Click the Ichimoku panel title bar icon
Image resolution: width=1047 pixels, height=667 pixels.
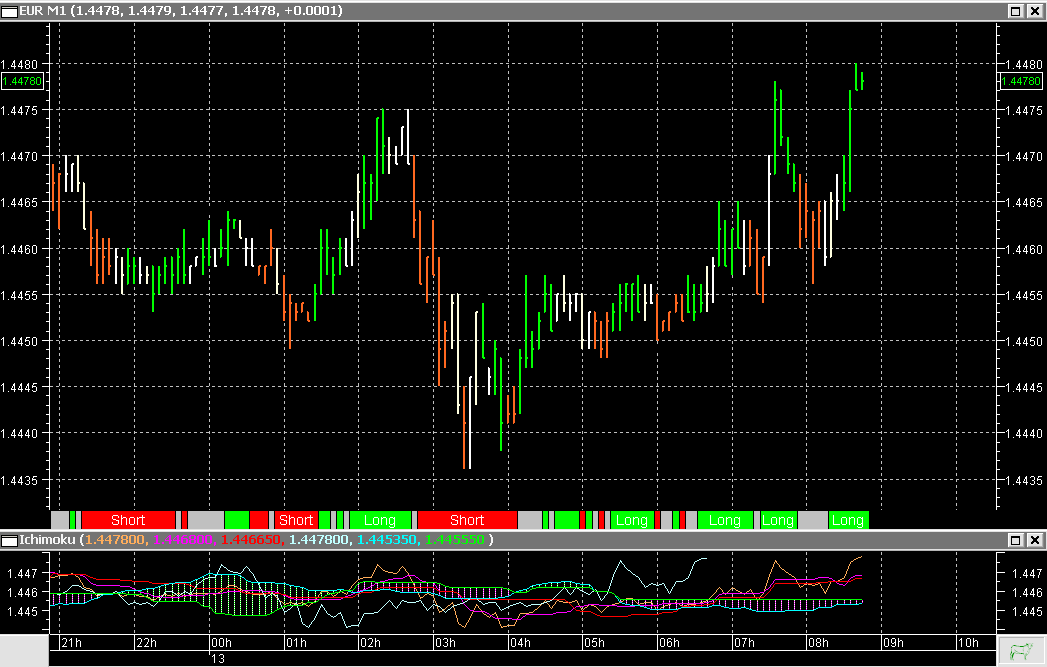[x=9, y=539]
